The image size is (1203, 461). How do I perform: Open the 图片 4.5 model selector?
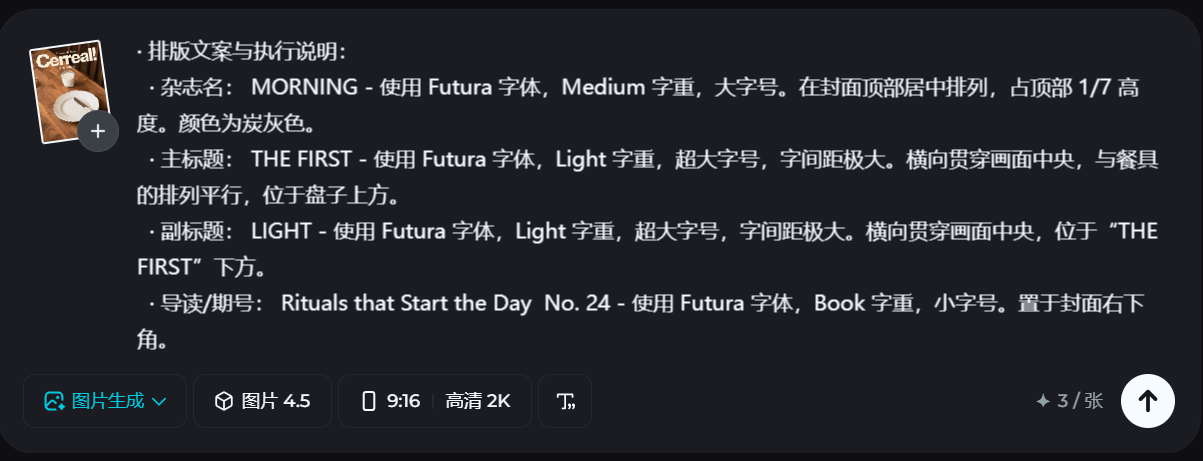coord(263,401)
